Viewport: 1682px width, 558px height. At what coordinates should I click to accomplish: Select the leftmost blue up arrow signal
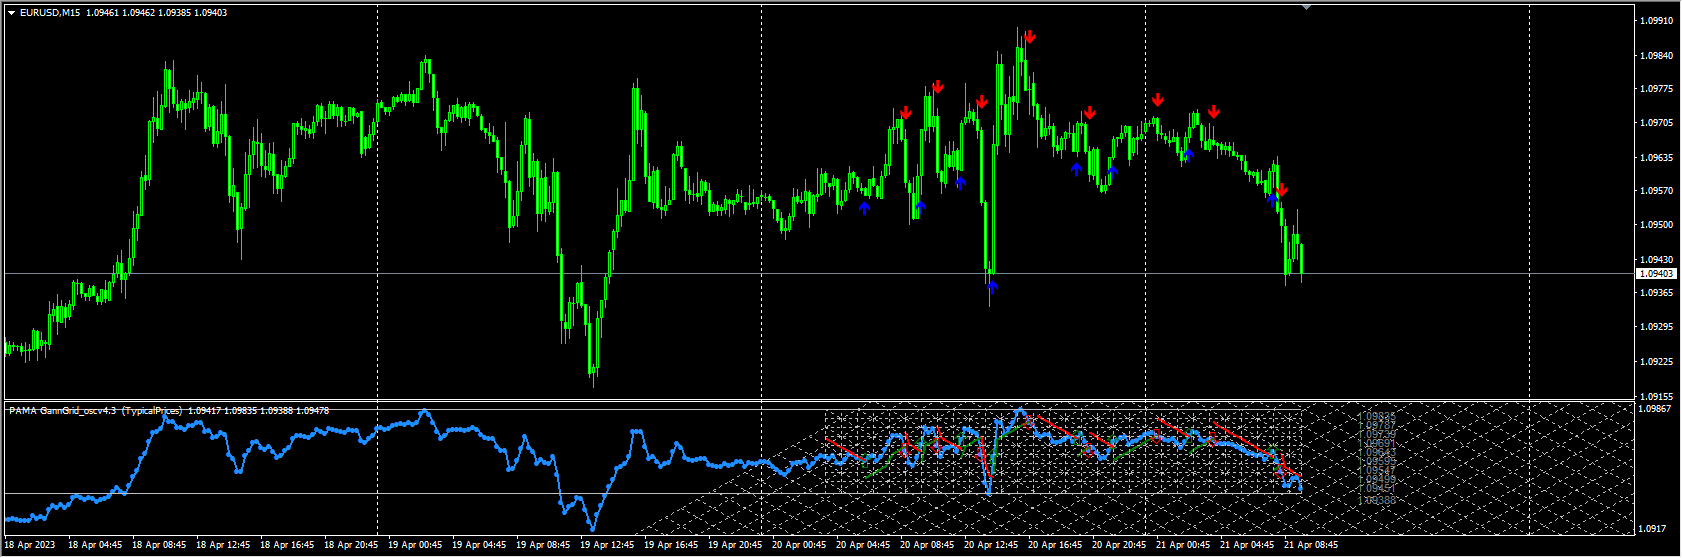coord(865,208)
